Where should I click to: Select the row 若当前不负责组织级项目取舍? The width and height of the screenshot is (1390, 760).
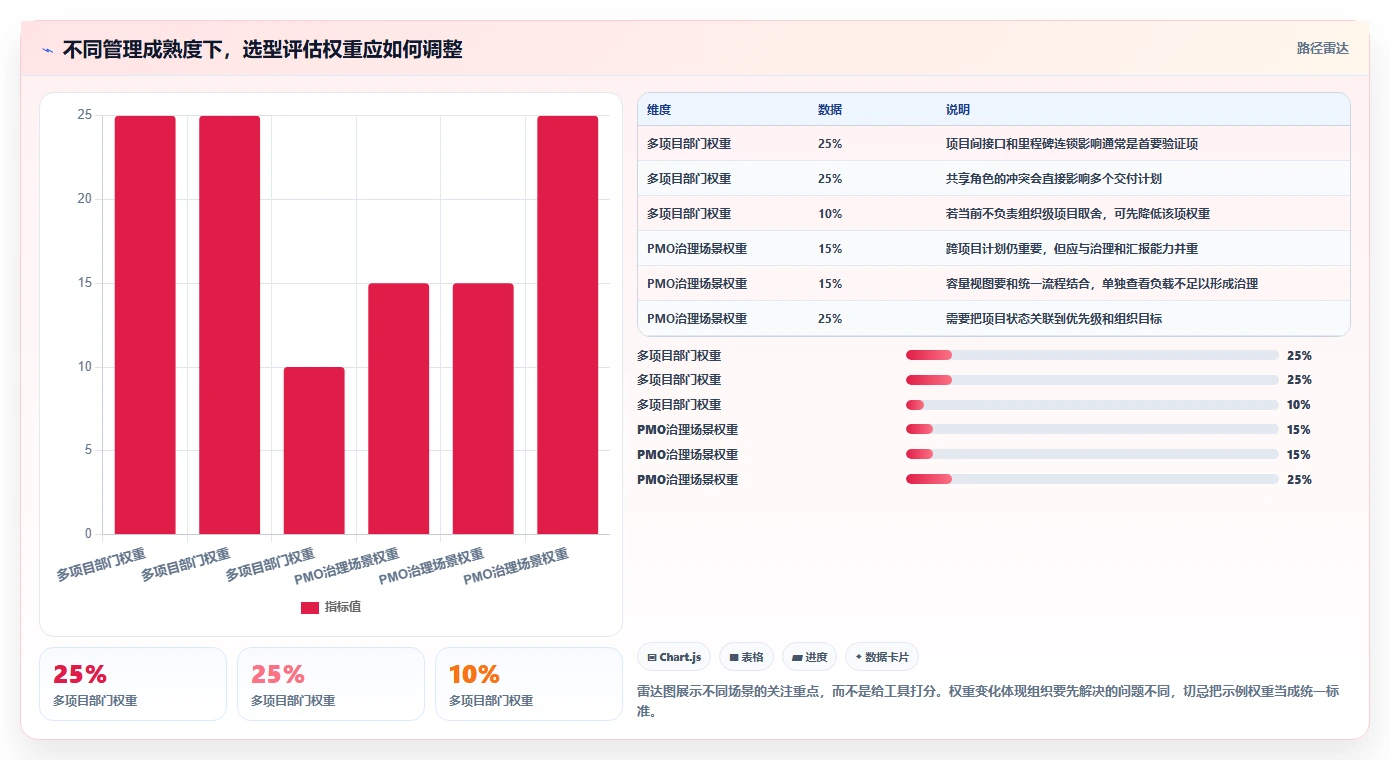(x=993, y=214)
